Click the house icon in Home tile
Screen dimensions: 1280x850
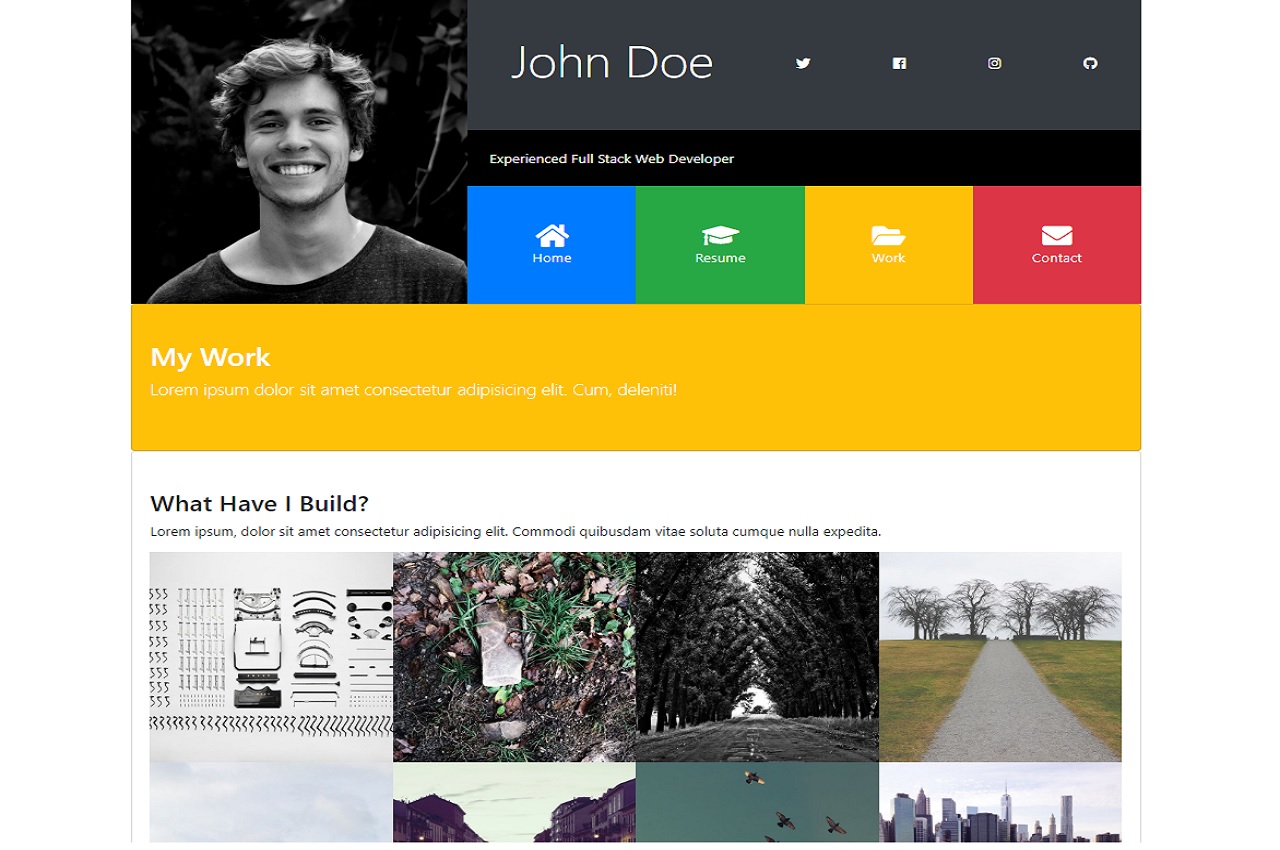coord(552,235)
